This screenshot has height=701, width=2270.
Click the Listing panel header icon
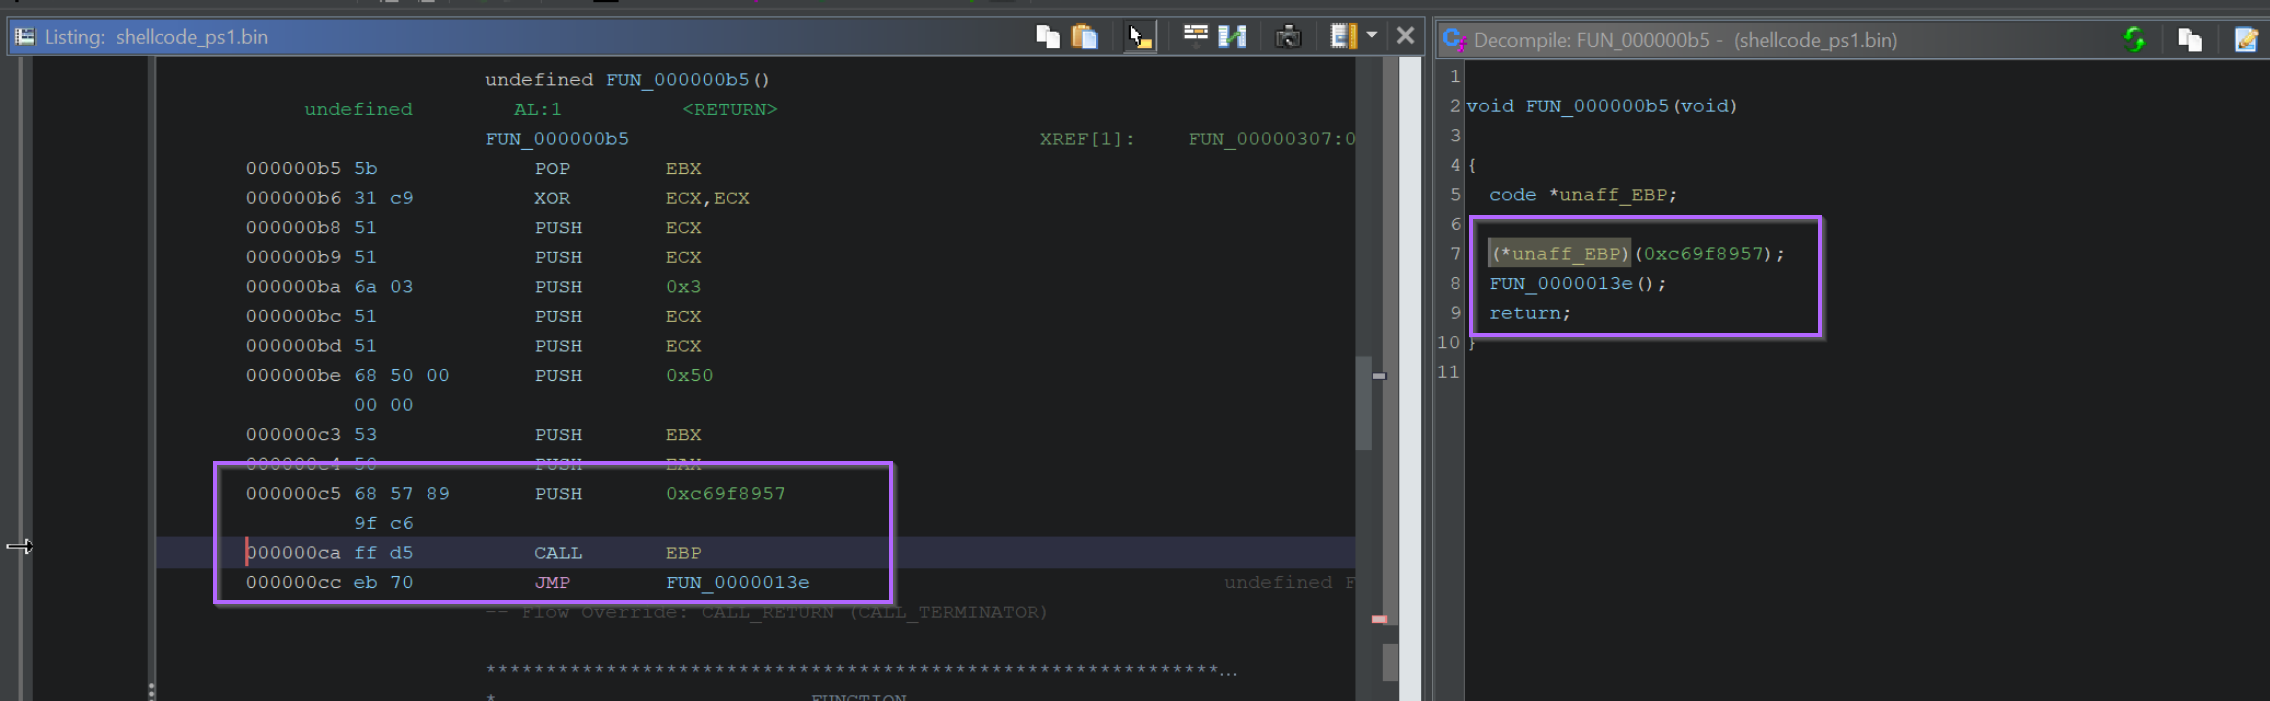pos(25,37)
